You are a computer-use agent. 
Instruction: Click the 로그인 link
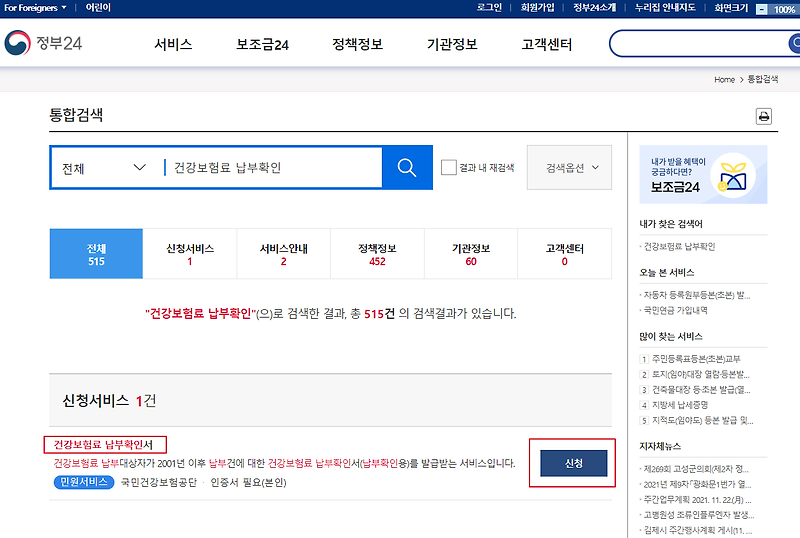click(489, 8)
